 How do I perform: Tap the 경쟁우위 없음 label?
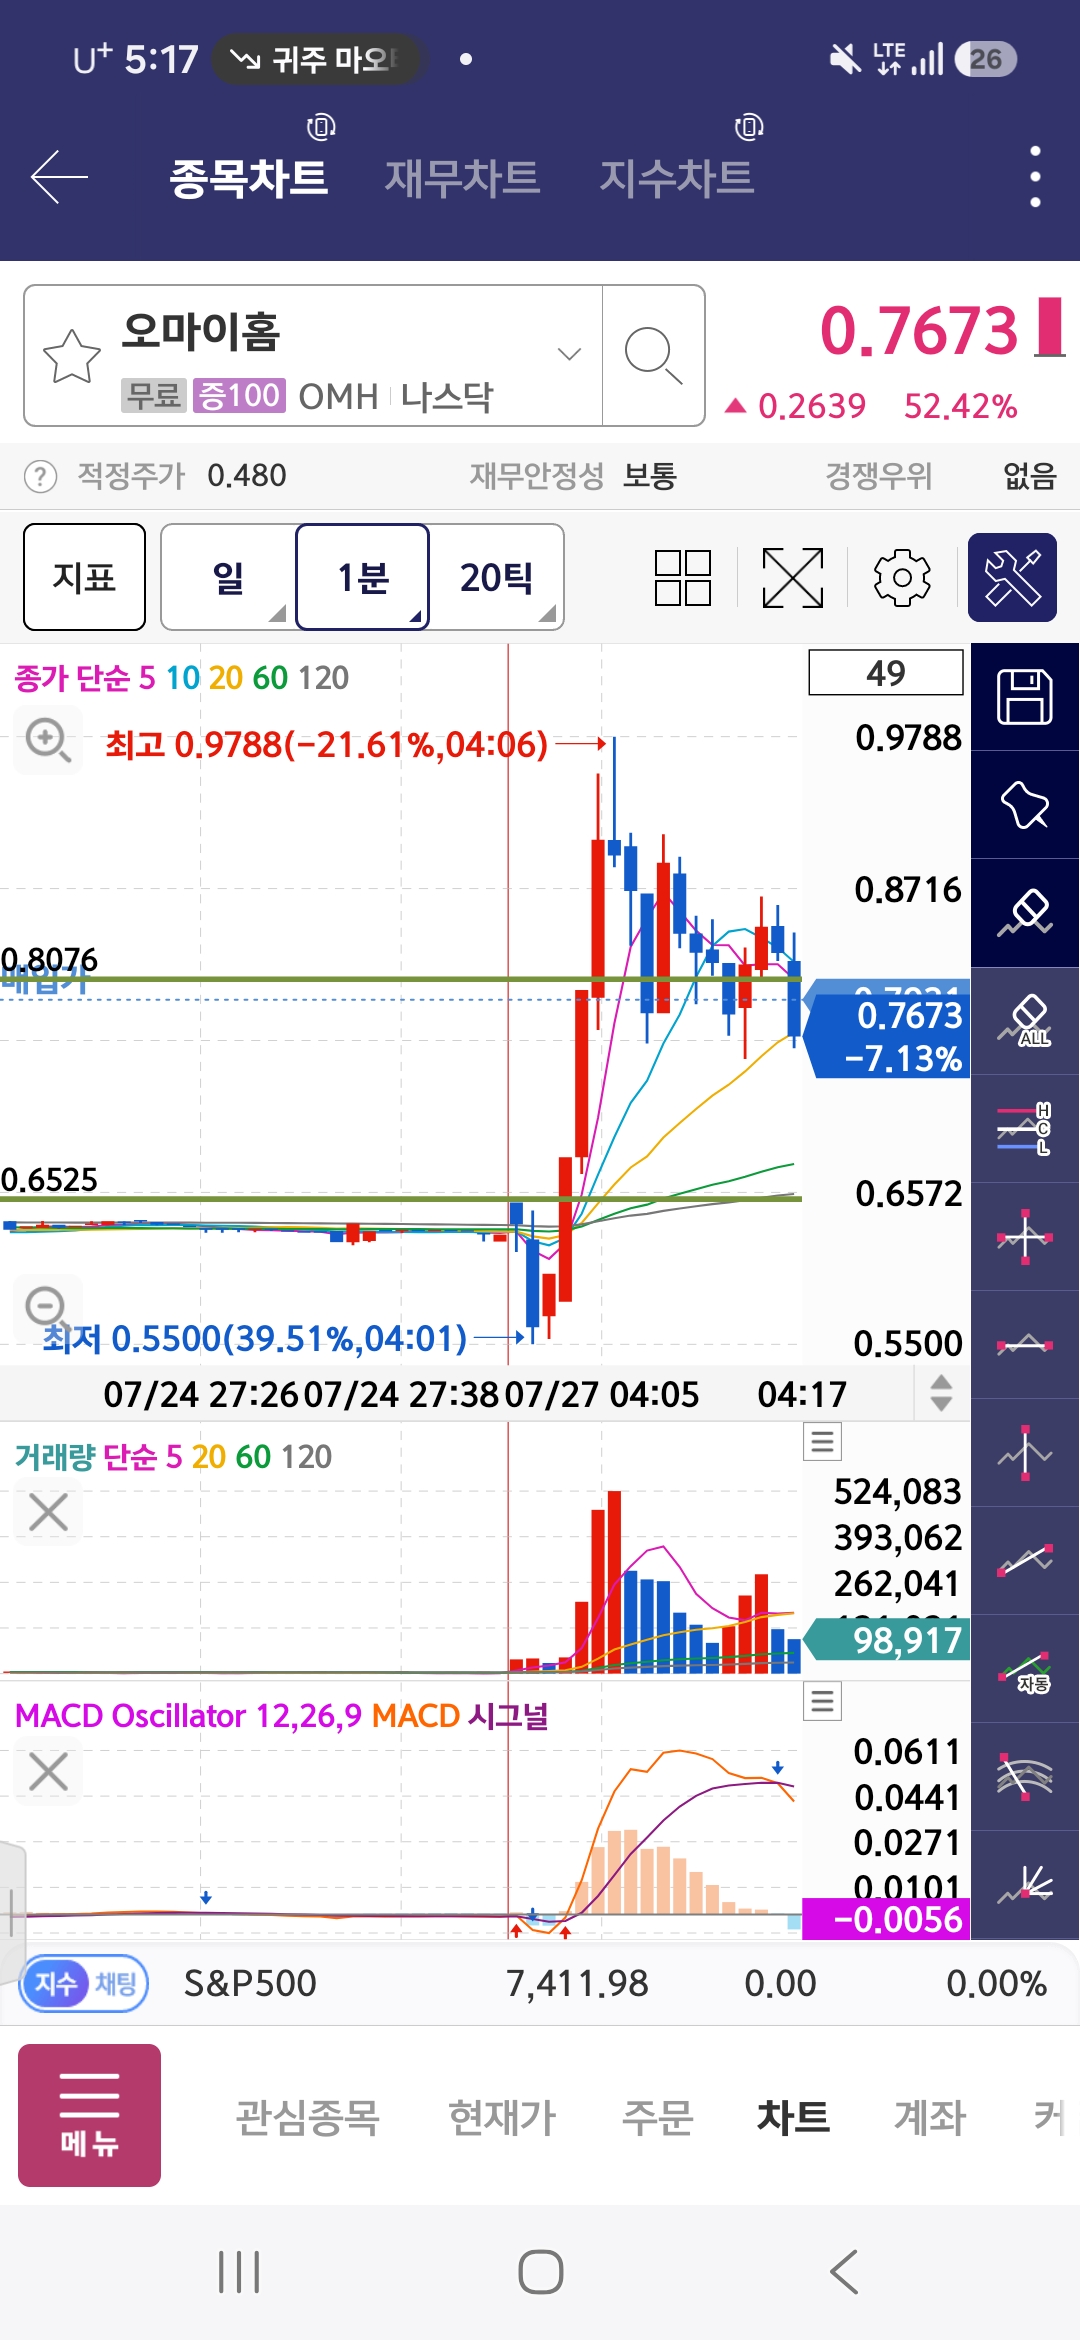coord(941,476)
